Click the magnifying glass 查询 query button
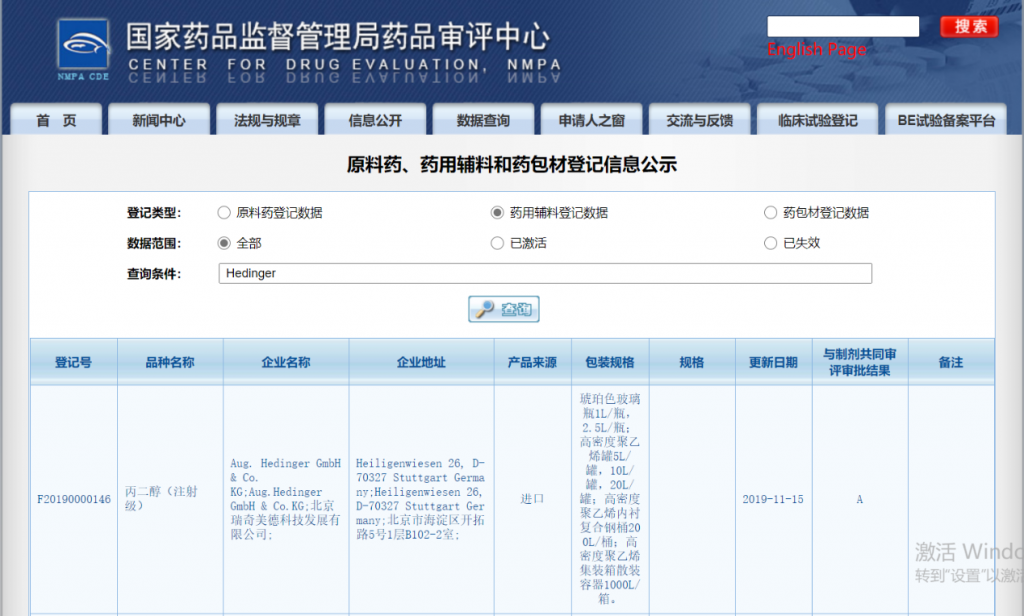Image resolution: width=1024 pixels, height=616 pixels. point(503,309)
